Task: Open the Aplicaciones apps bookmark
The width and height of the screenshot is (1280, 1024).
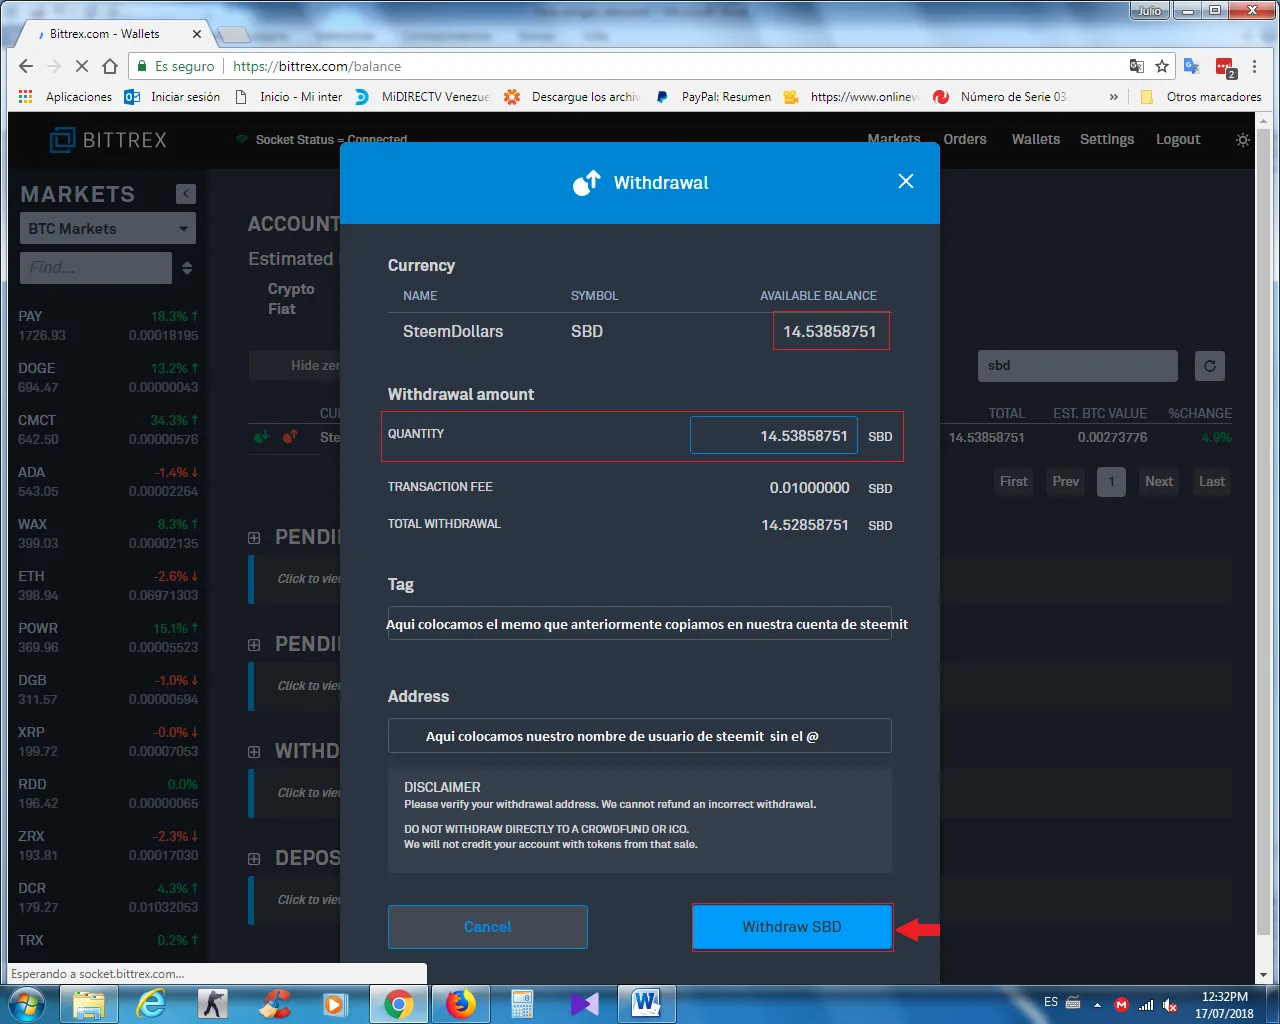Action: tap(66, 97)
